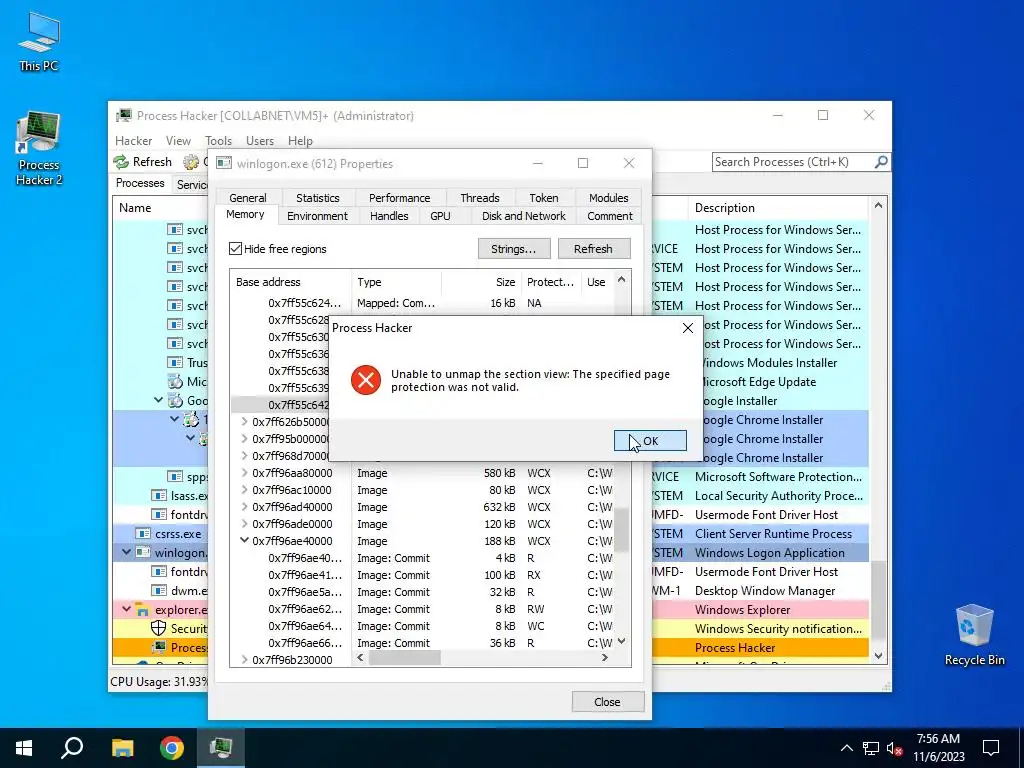Expand the 0x7ff96b230000 memory region
1024x768 pixels.
point(244,660)
